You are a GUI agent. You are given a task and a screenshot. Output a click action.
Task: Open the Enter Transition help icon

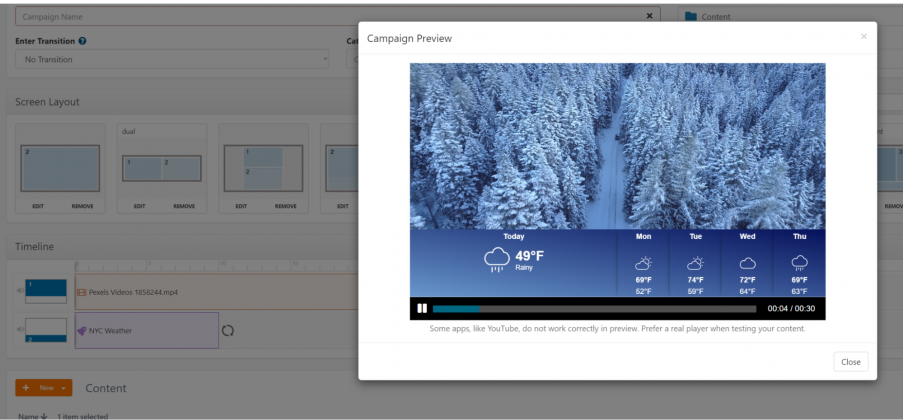(82, 41)
